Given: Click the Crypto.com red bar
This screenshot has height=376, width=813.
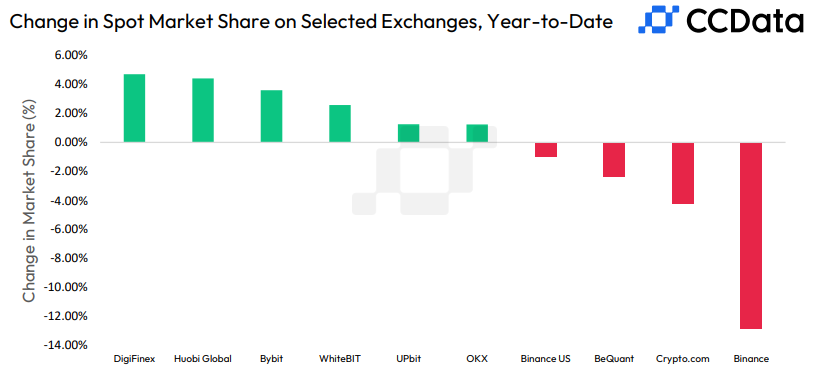Looking at the screenshot, I should point(683,173).
